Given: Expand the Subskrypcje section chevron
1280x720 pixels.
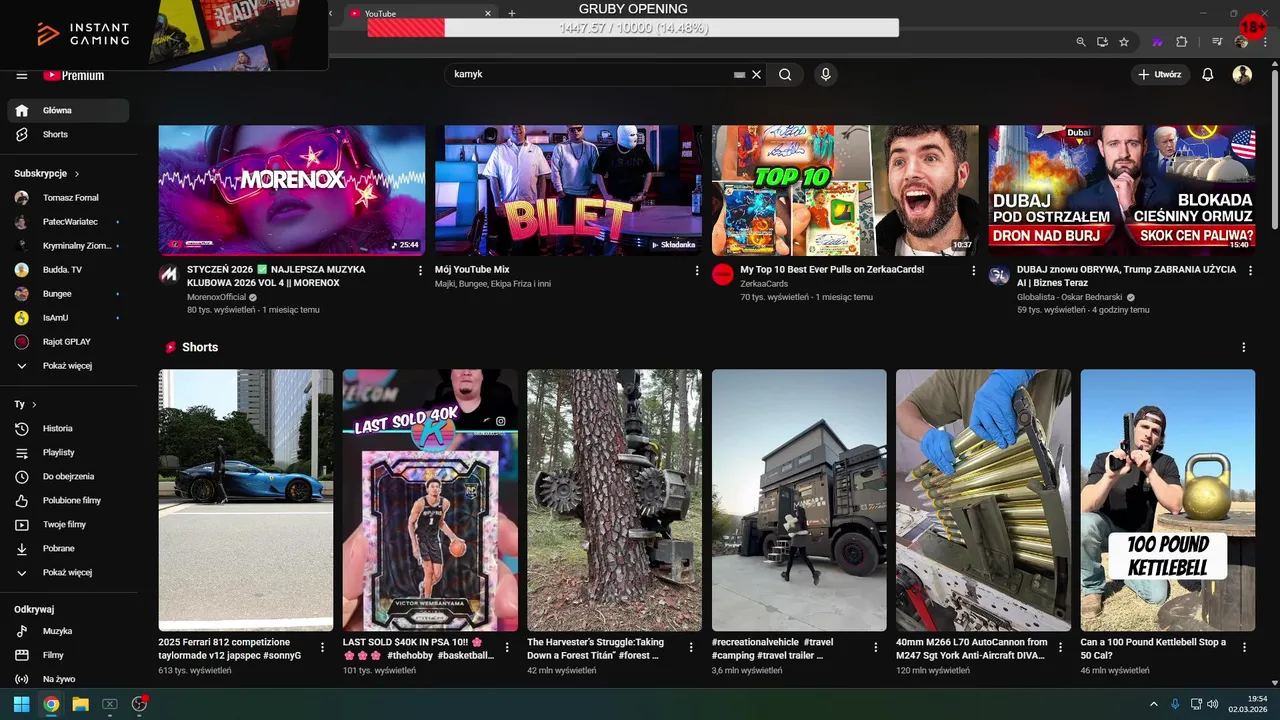Looking at the screenshot, I should coord(77,174).
